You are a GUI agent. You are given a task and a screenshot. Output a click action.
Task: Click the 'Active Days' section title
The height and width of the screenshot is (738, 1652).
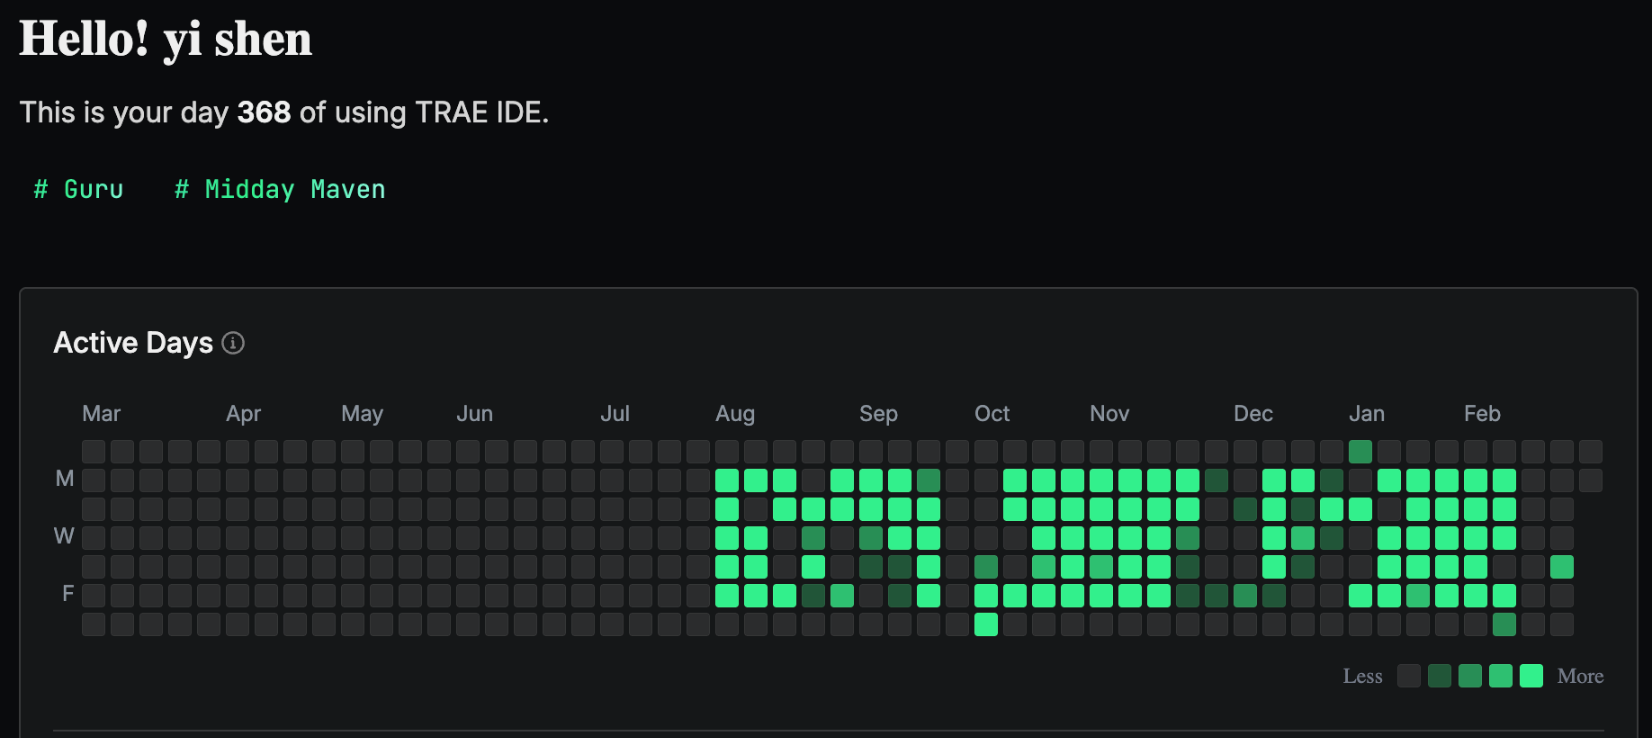133,343
